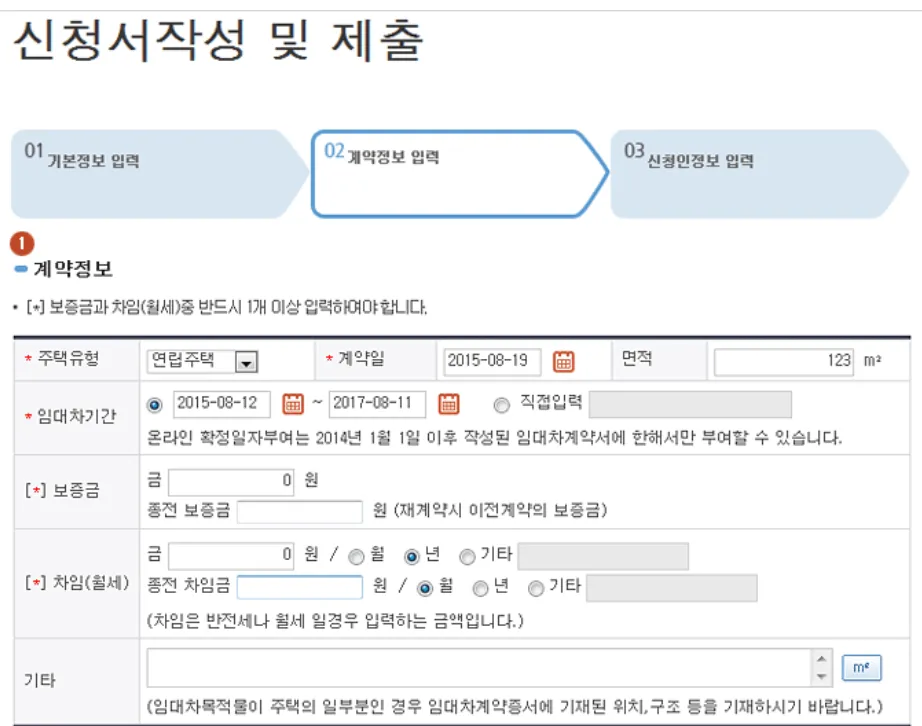Click the m² unit button beside the 기타 textarea

coord(861,668)
